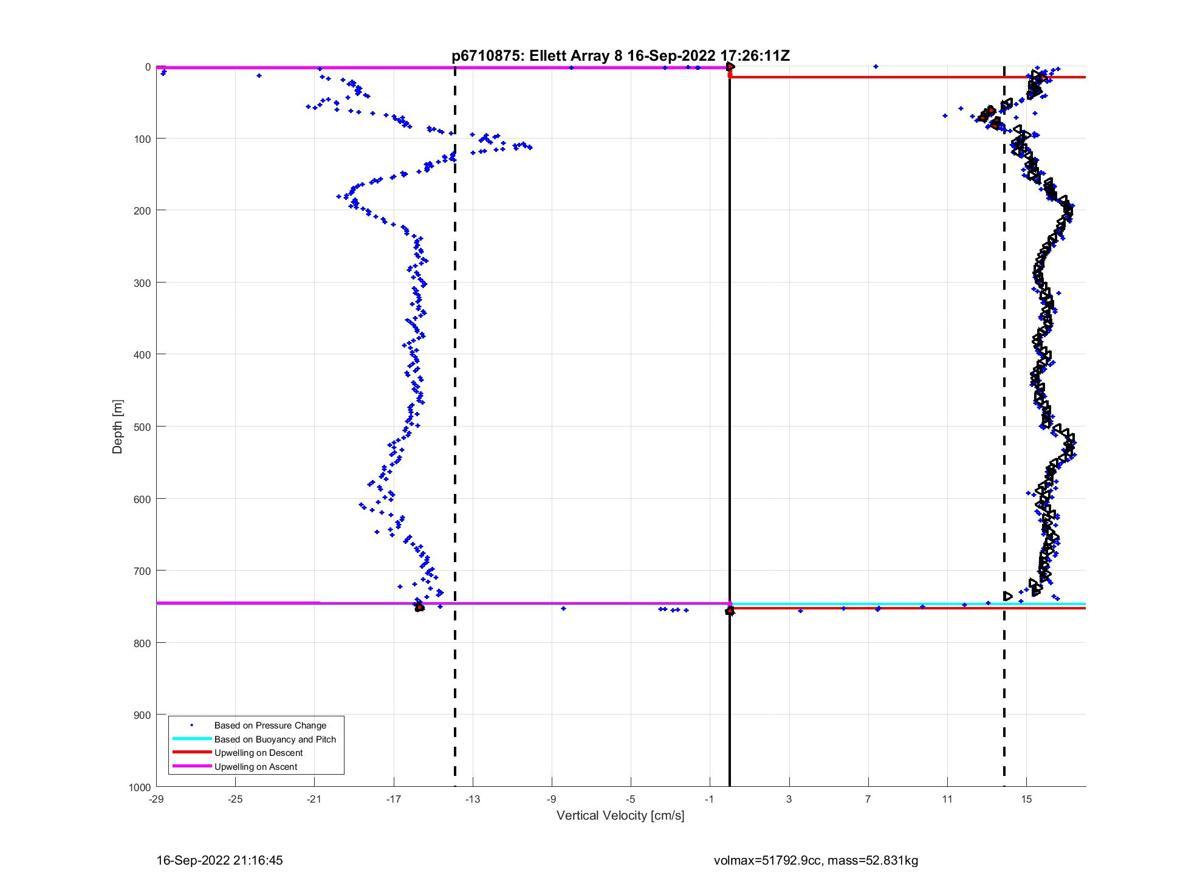Click depth tick label '200'
The width and height of the screenshot is (1200, 885).
point(142,211)
